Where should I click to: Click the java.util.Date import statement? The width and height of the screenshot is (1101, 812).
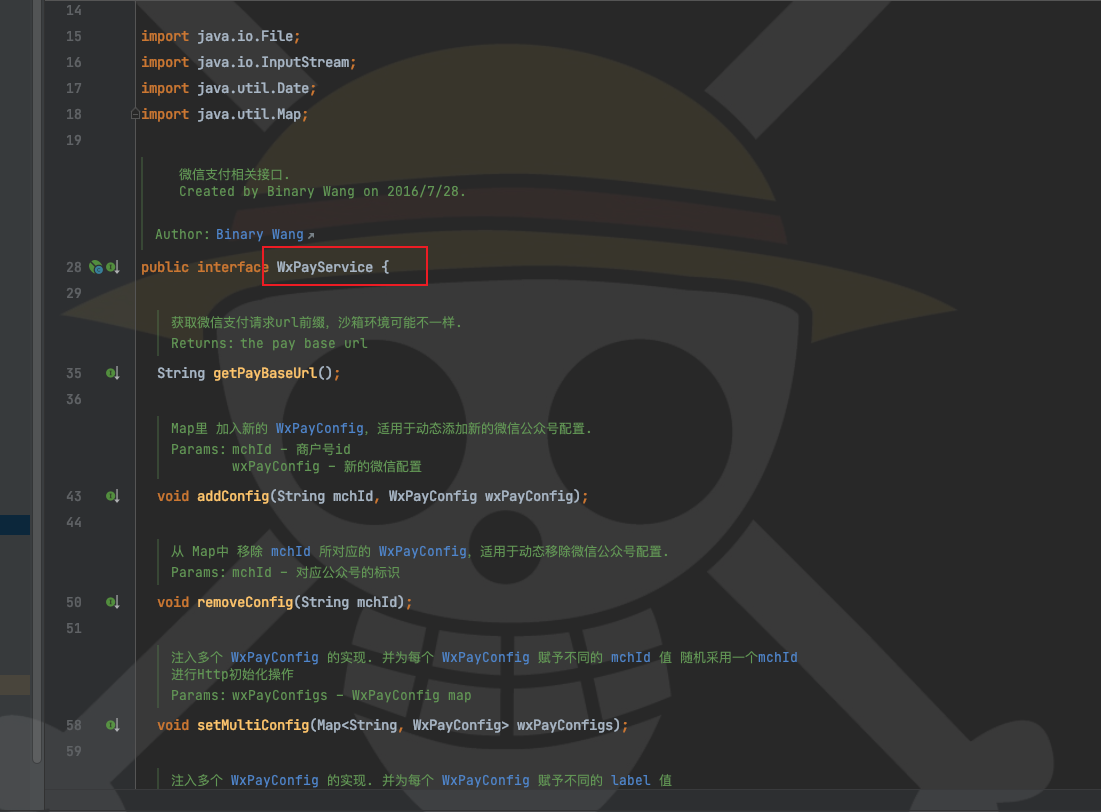pyautogui.click(x=228, y=88)
